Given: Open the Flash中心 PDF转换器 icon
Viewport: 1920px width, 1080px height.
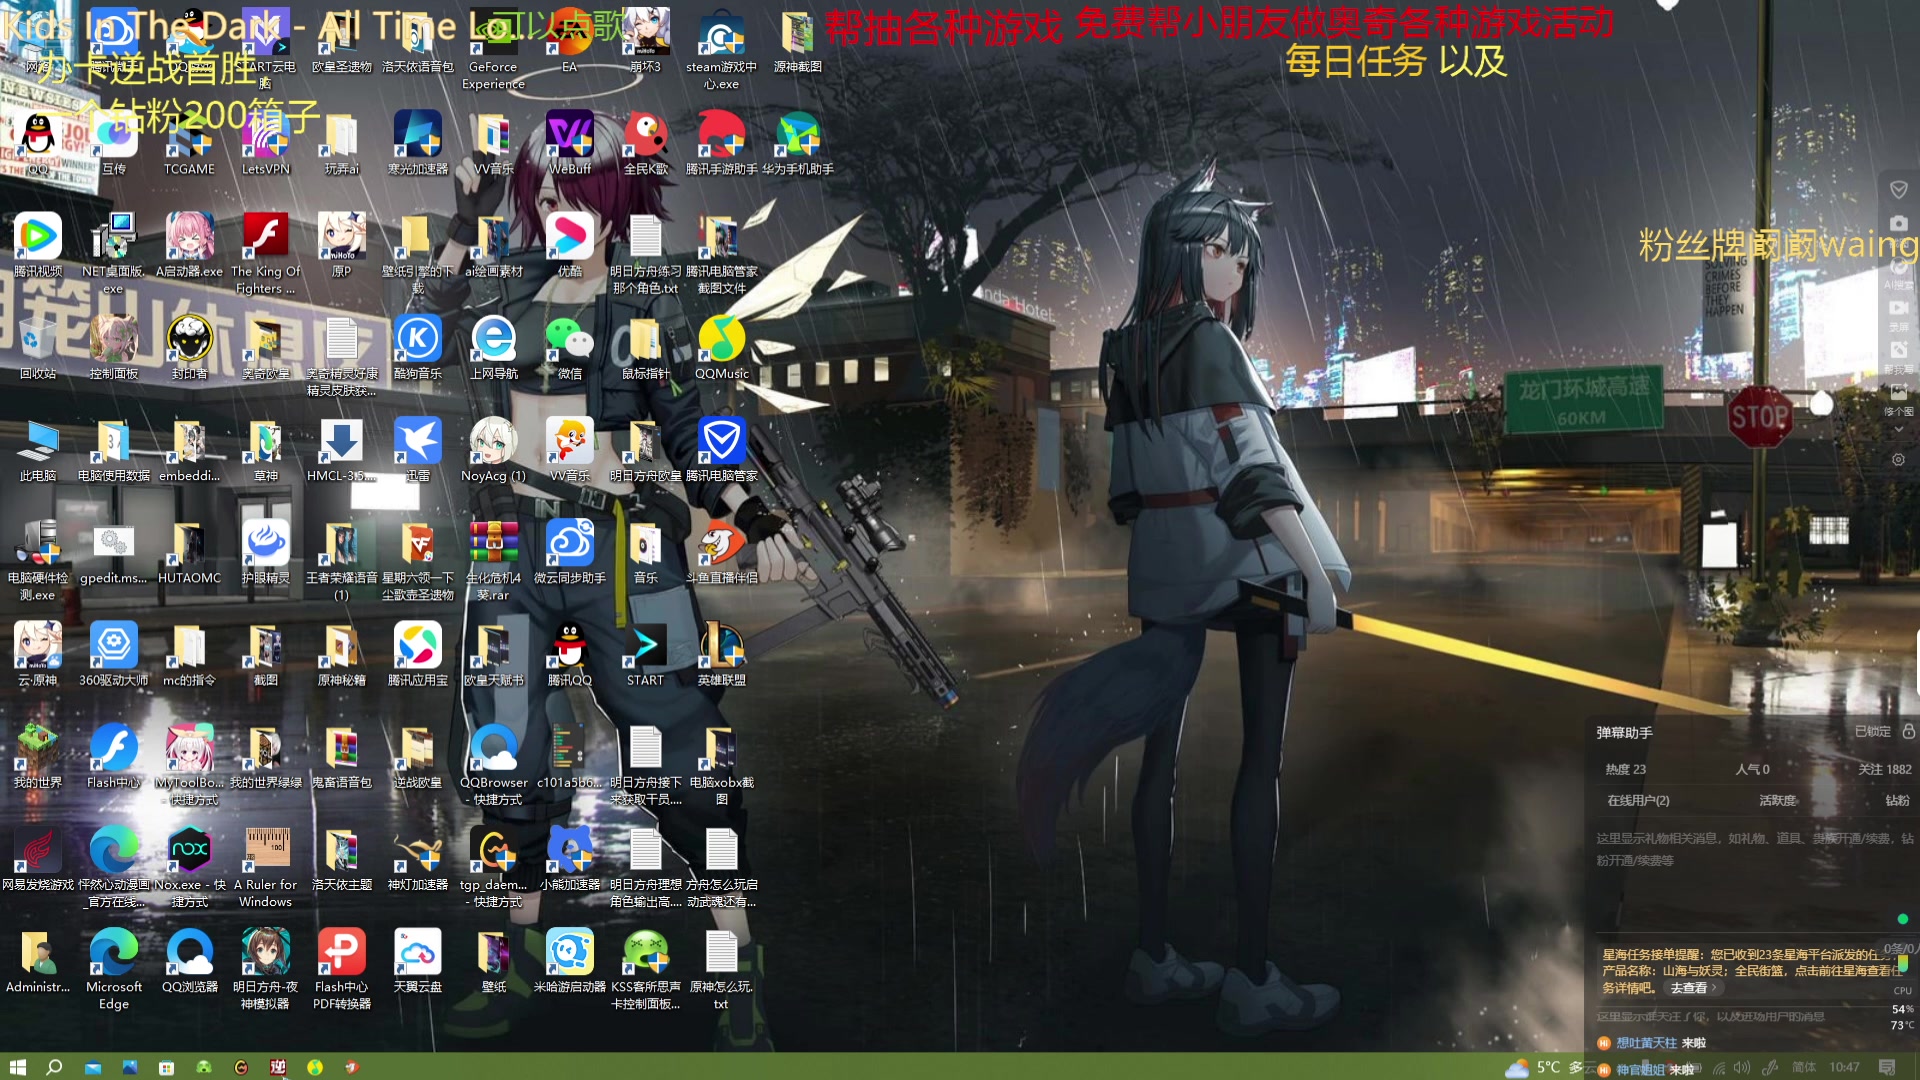Looking at the screenshot, I should pos(341,970).
